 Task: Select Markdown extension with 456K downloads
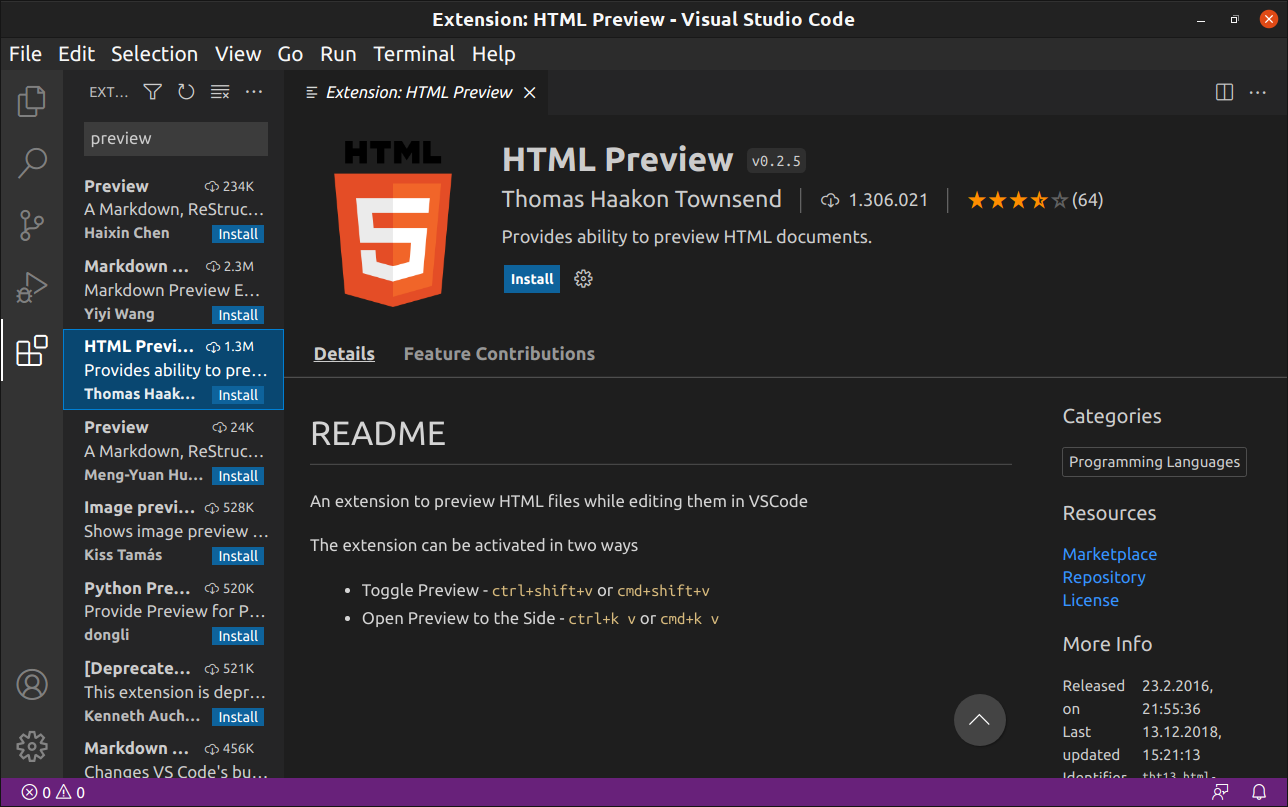coord(173,755)
